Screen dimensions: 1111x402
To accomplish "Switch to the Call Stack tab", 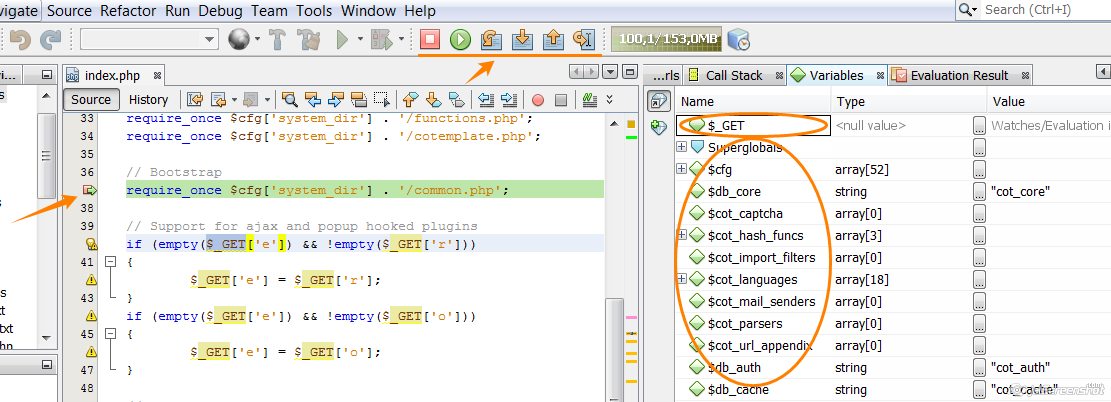I will [x=733, y=75].
